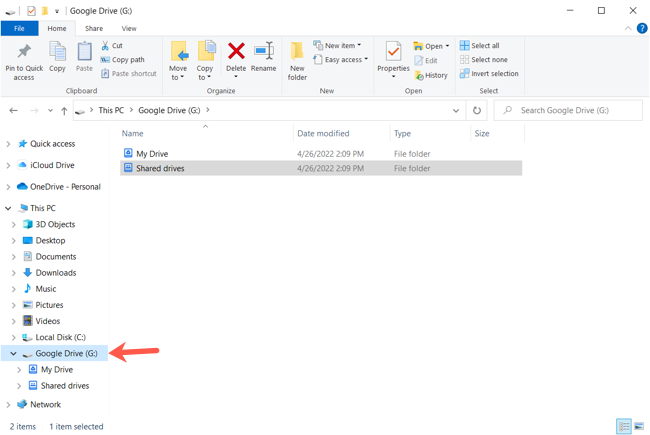Screen dimensions: 650x435
Task: Refresh the current folder view
Action: click(x=477, y=110)
